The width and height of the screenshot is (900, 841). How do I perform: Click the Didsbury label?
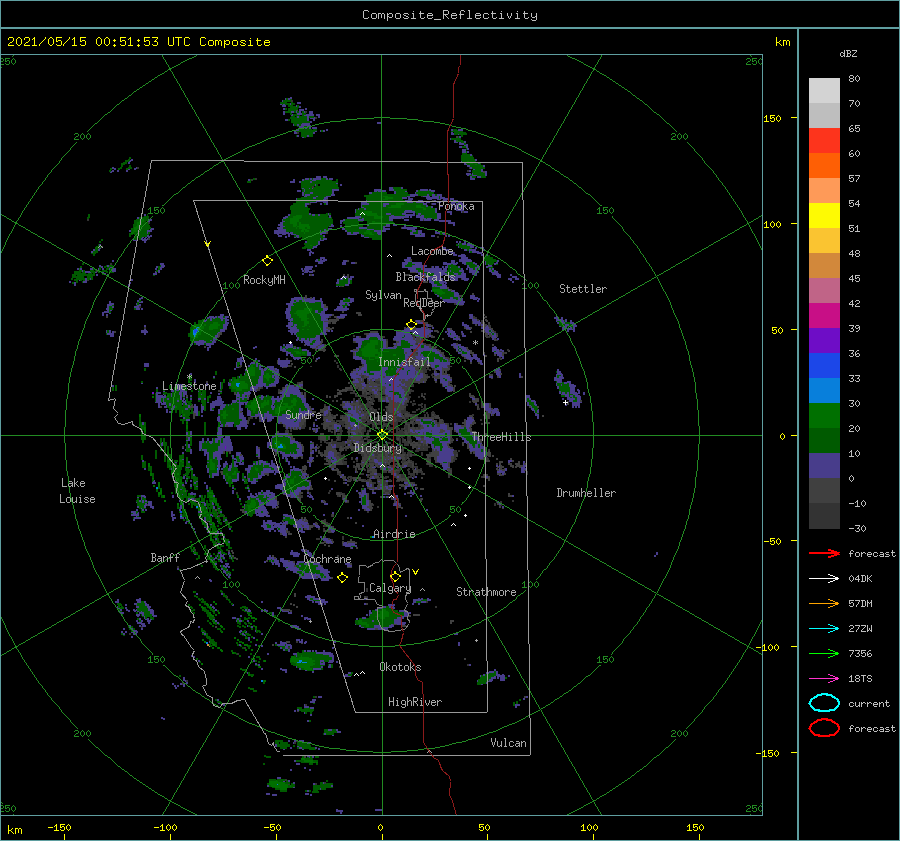pyautogui.click(x=378, y=448)
